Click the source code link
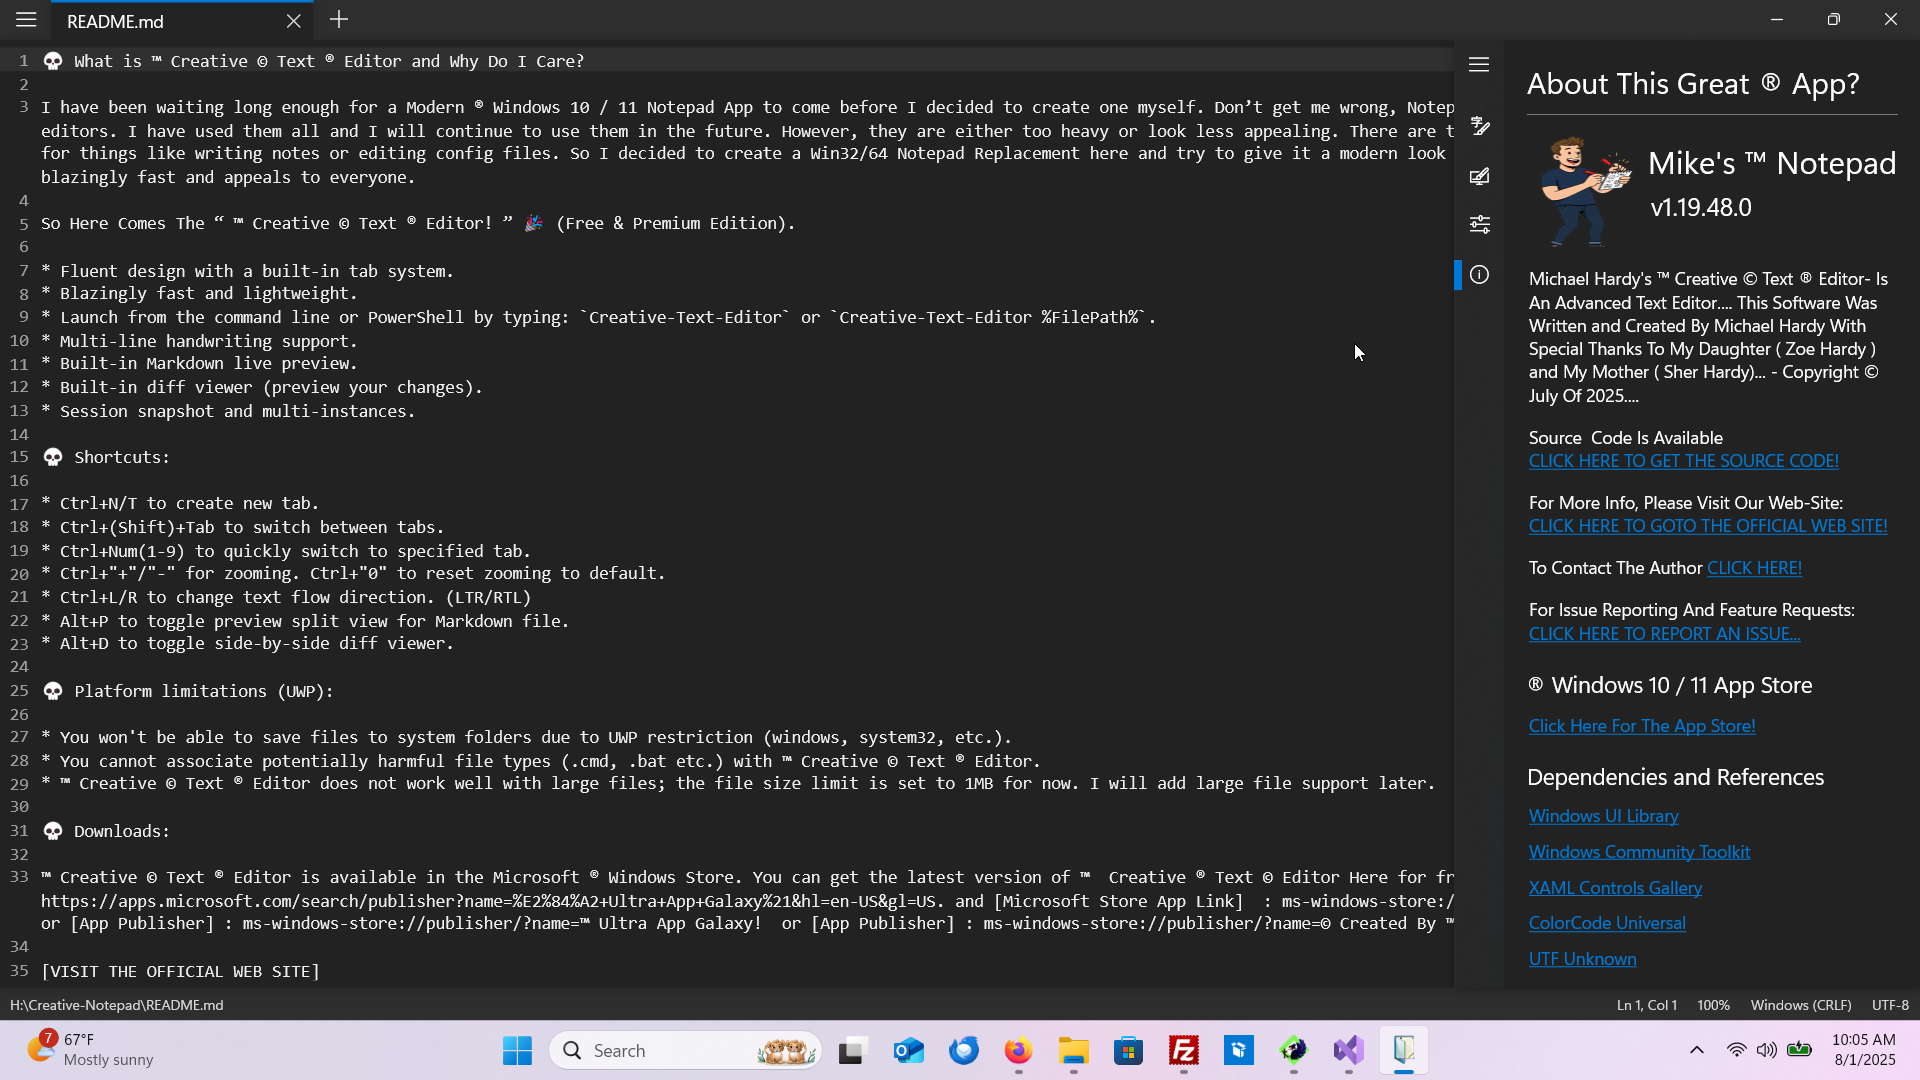The height and width of the screenshot is (1080, 1920). tap(1683, 461)
